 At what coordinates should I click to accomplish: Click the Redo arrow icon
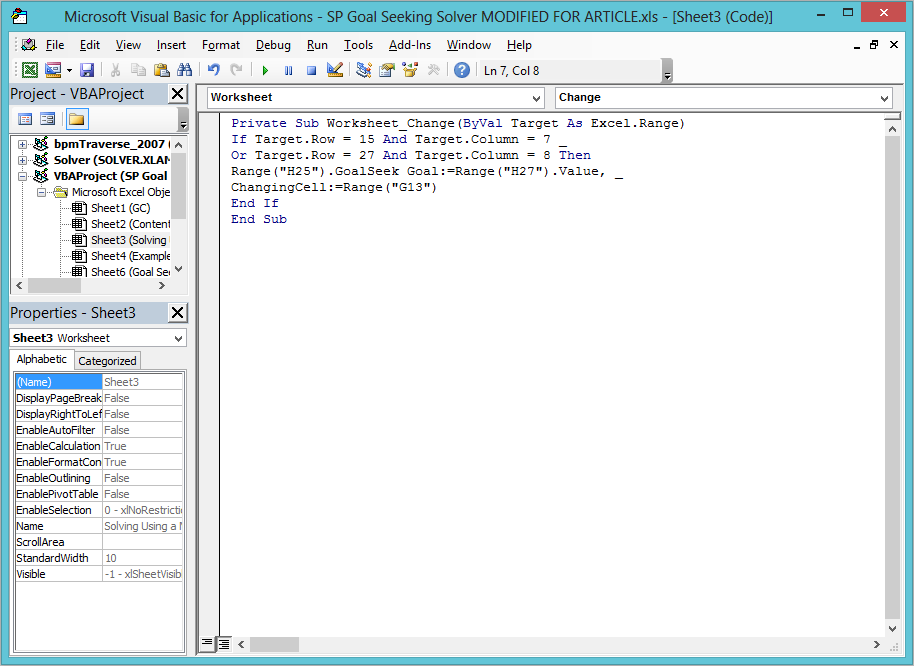(236, 71)
